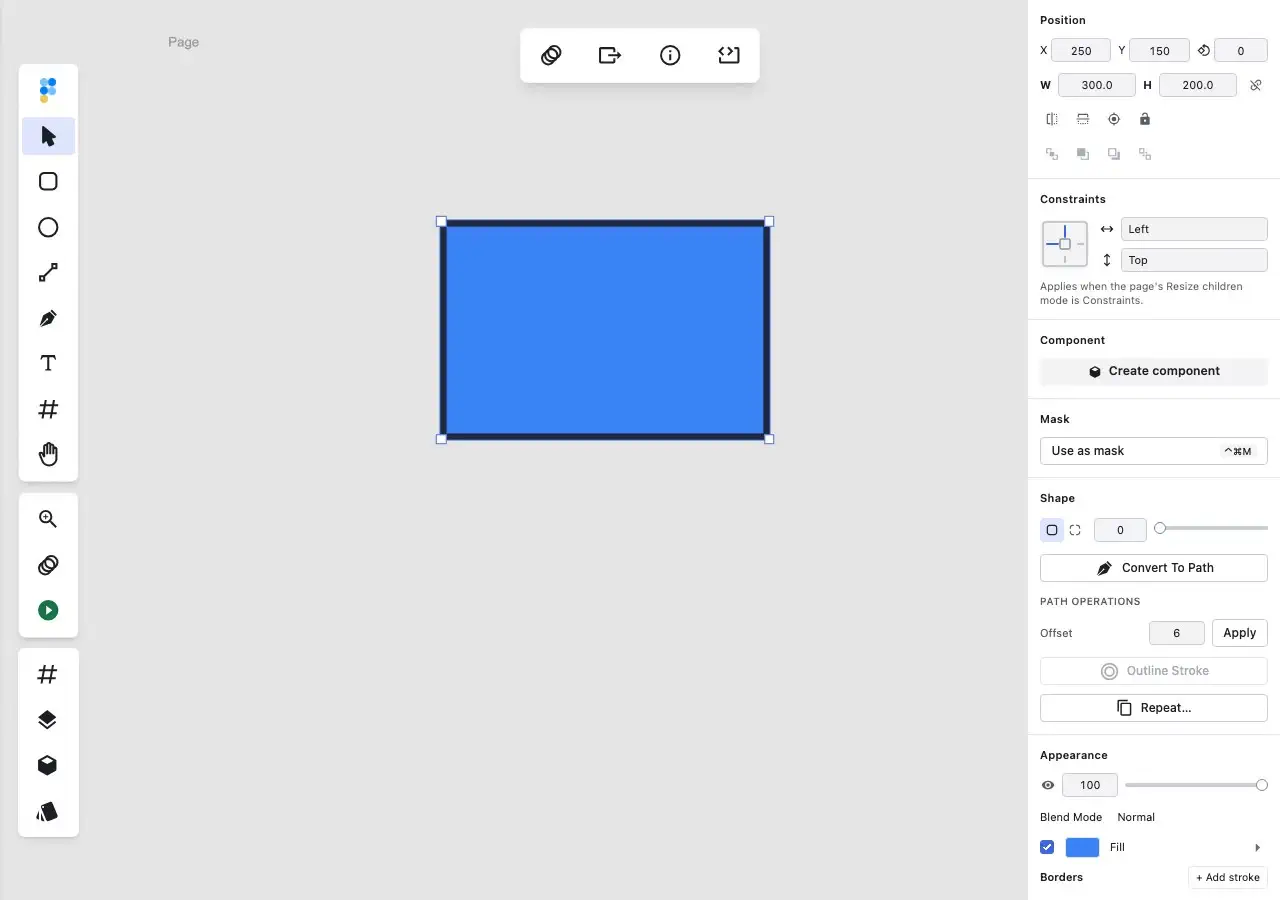
Task: Click the export arrow icon in top toolbar
Action: pos(610,55)
